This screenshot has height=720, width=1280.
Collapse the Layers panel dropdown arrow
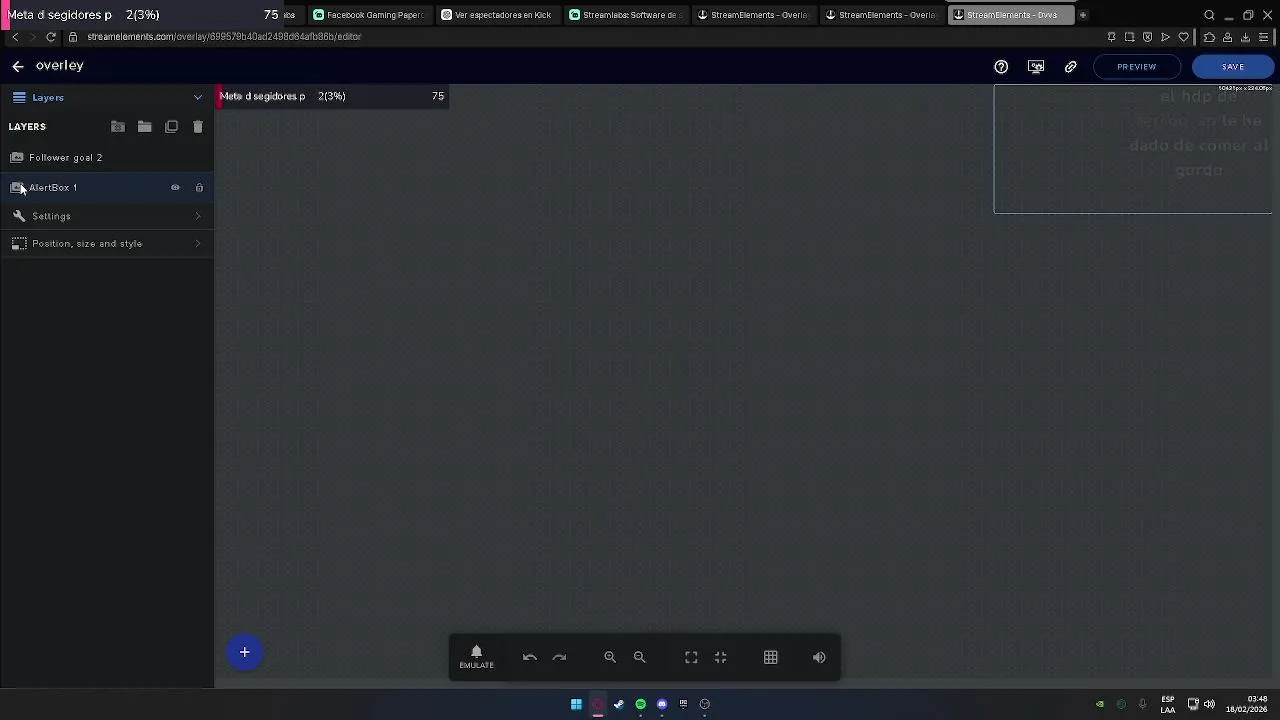tap(198, 98)
